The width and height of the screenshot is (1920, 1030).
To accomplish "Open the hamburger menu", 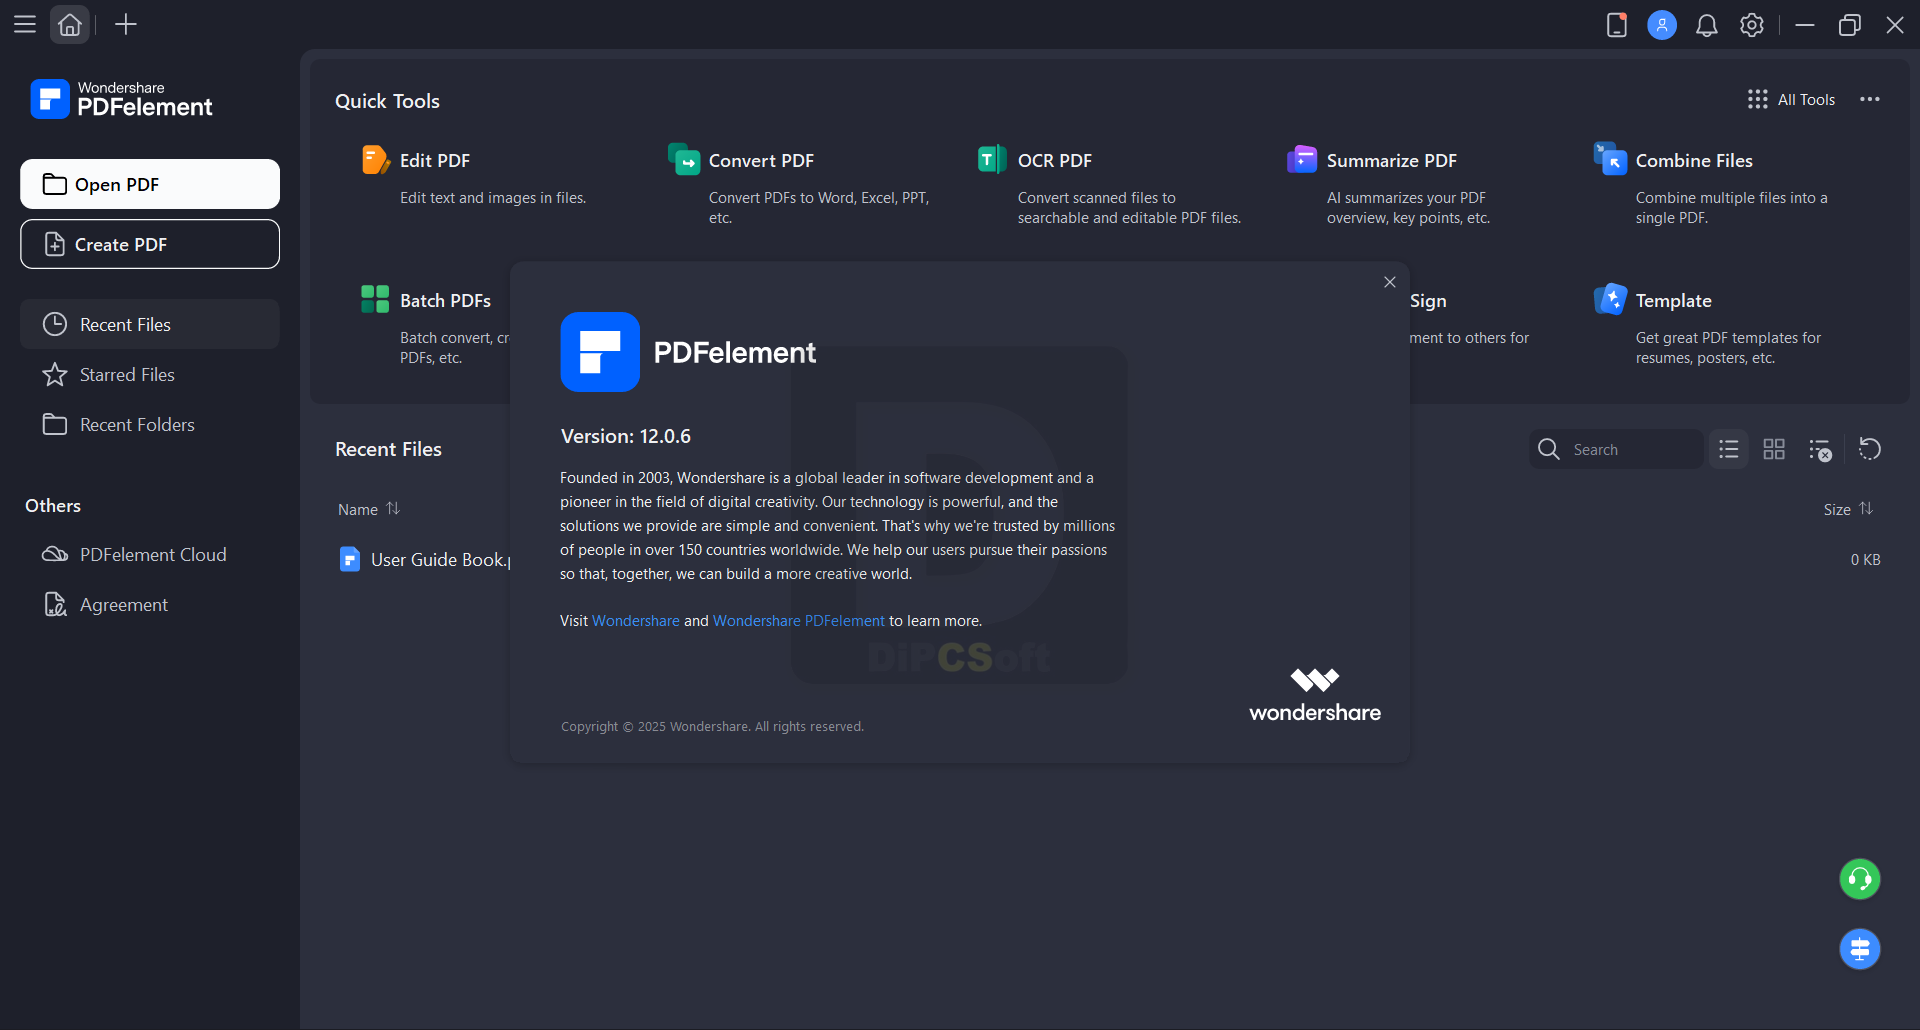I will pyautogui.click(x=25, y=25).
